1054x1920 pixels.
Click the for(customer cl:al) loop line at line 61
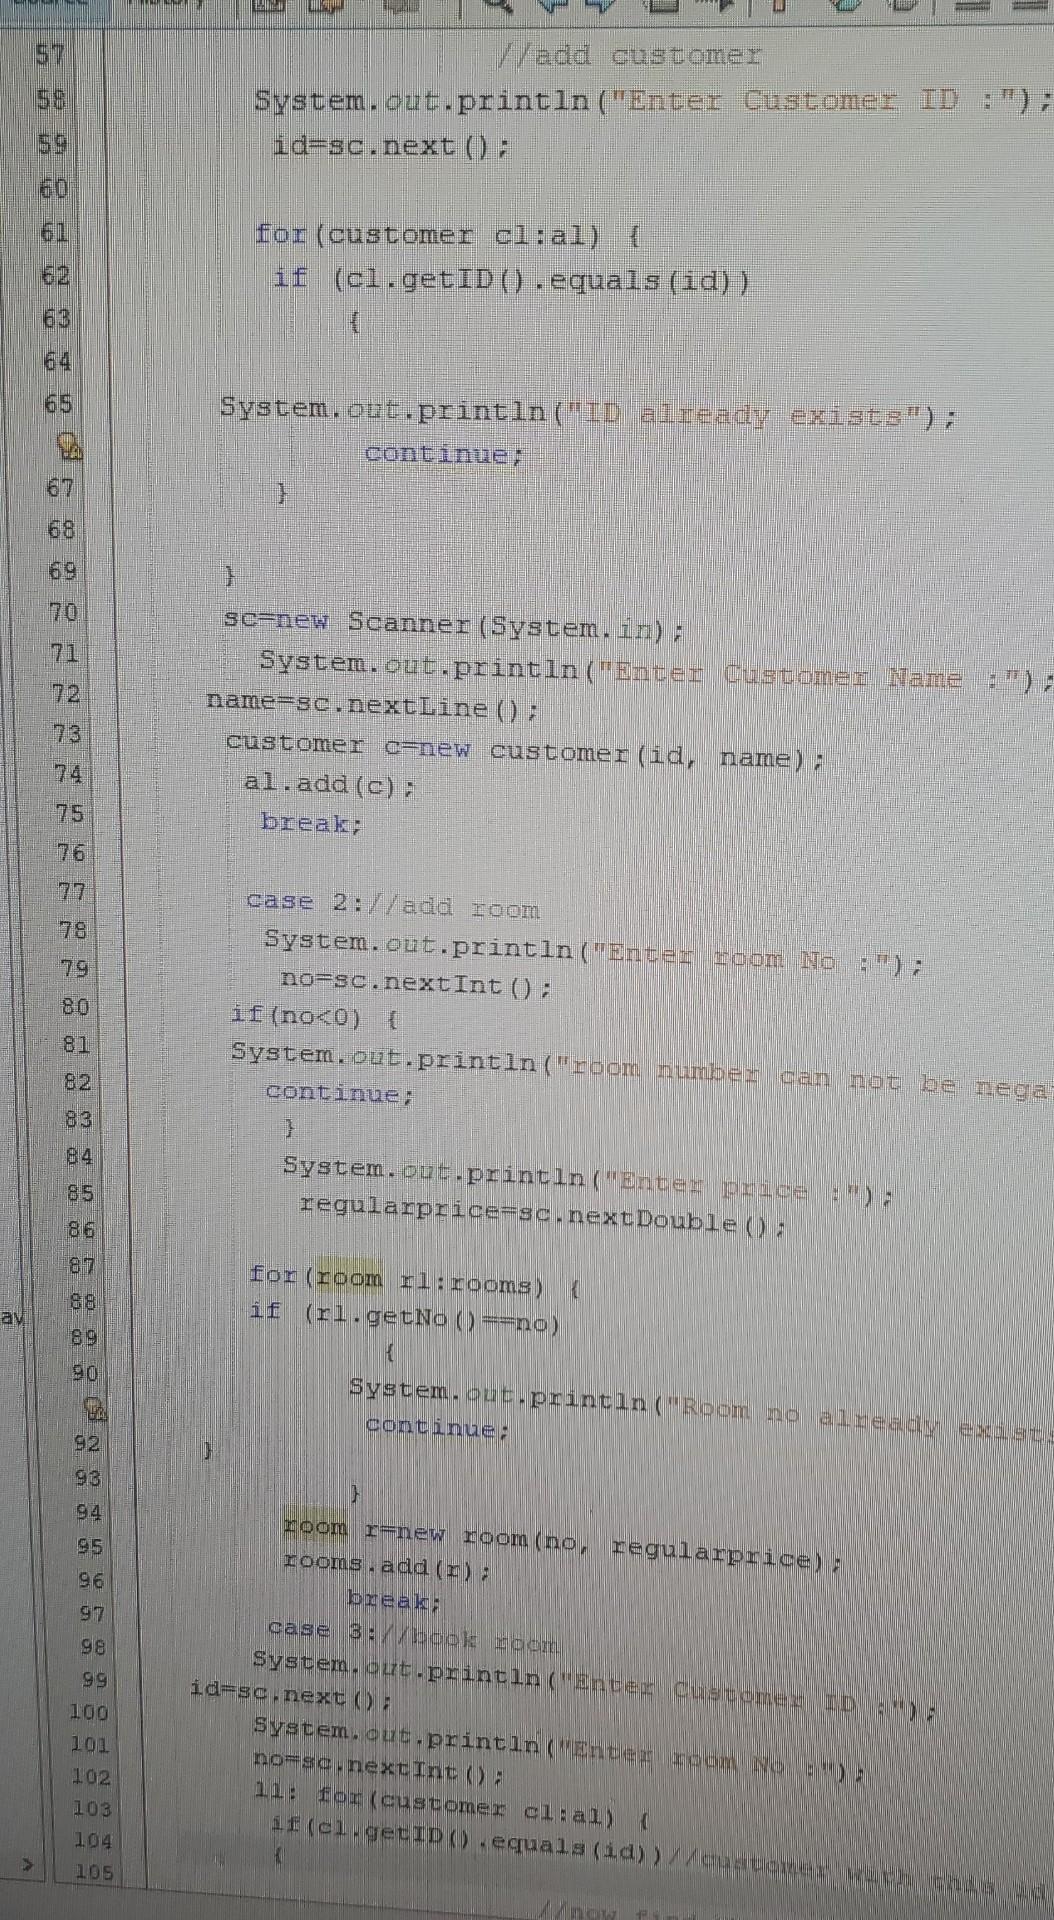447,235
